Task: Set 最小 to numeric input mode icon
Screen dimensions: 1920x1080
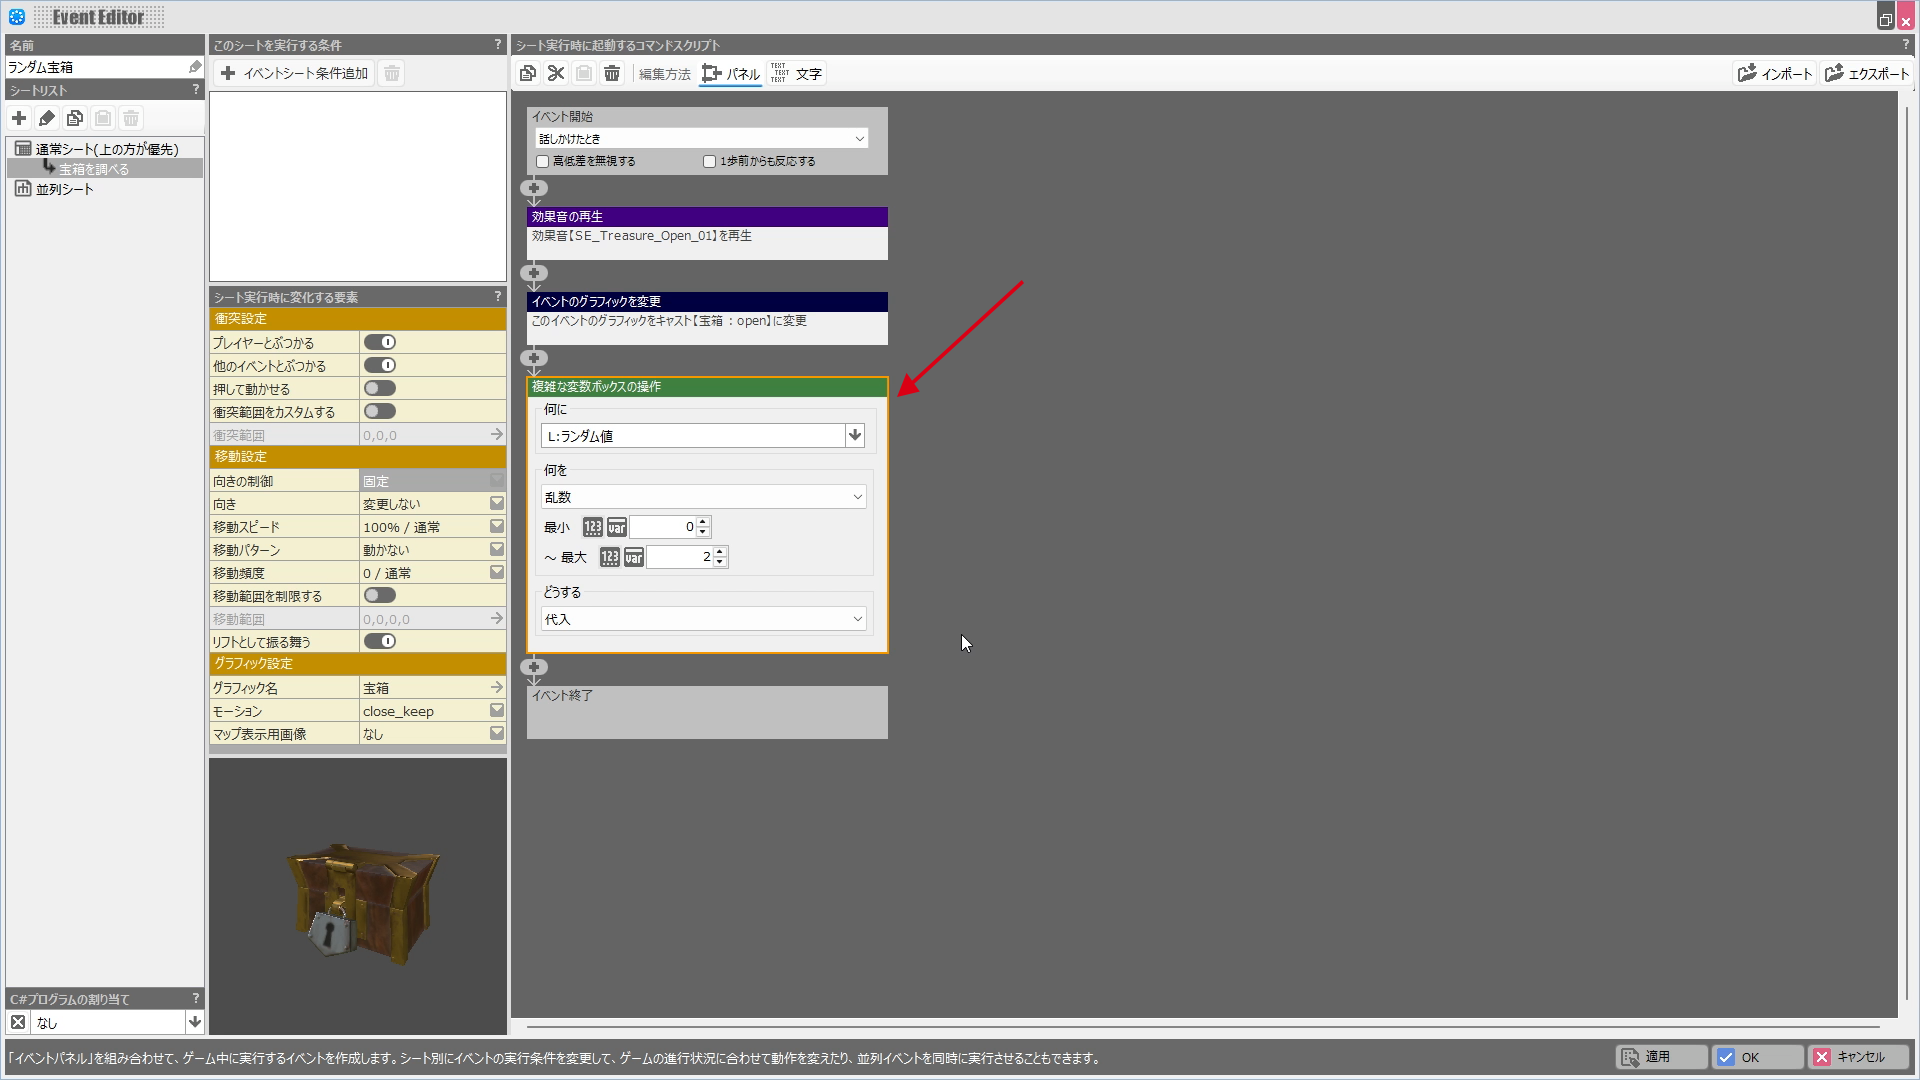Action: point(593,527)
